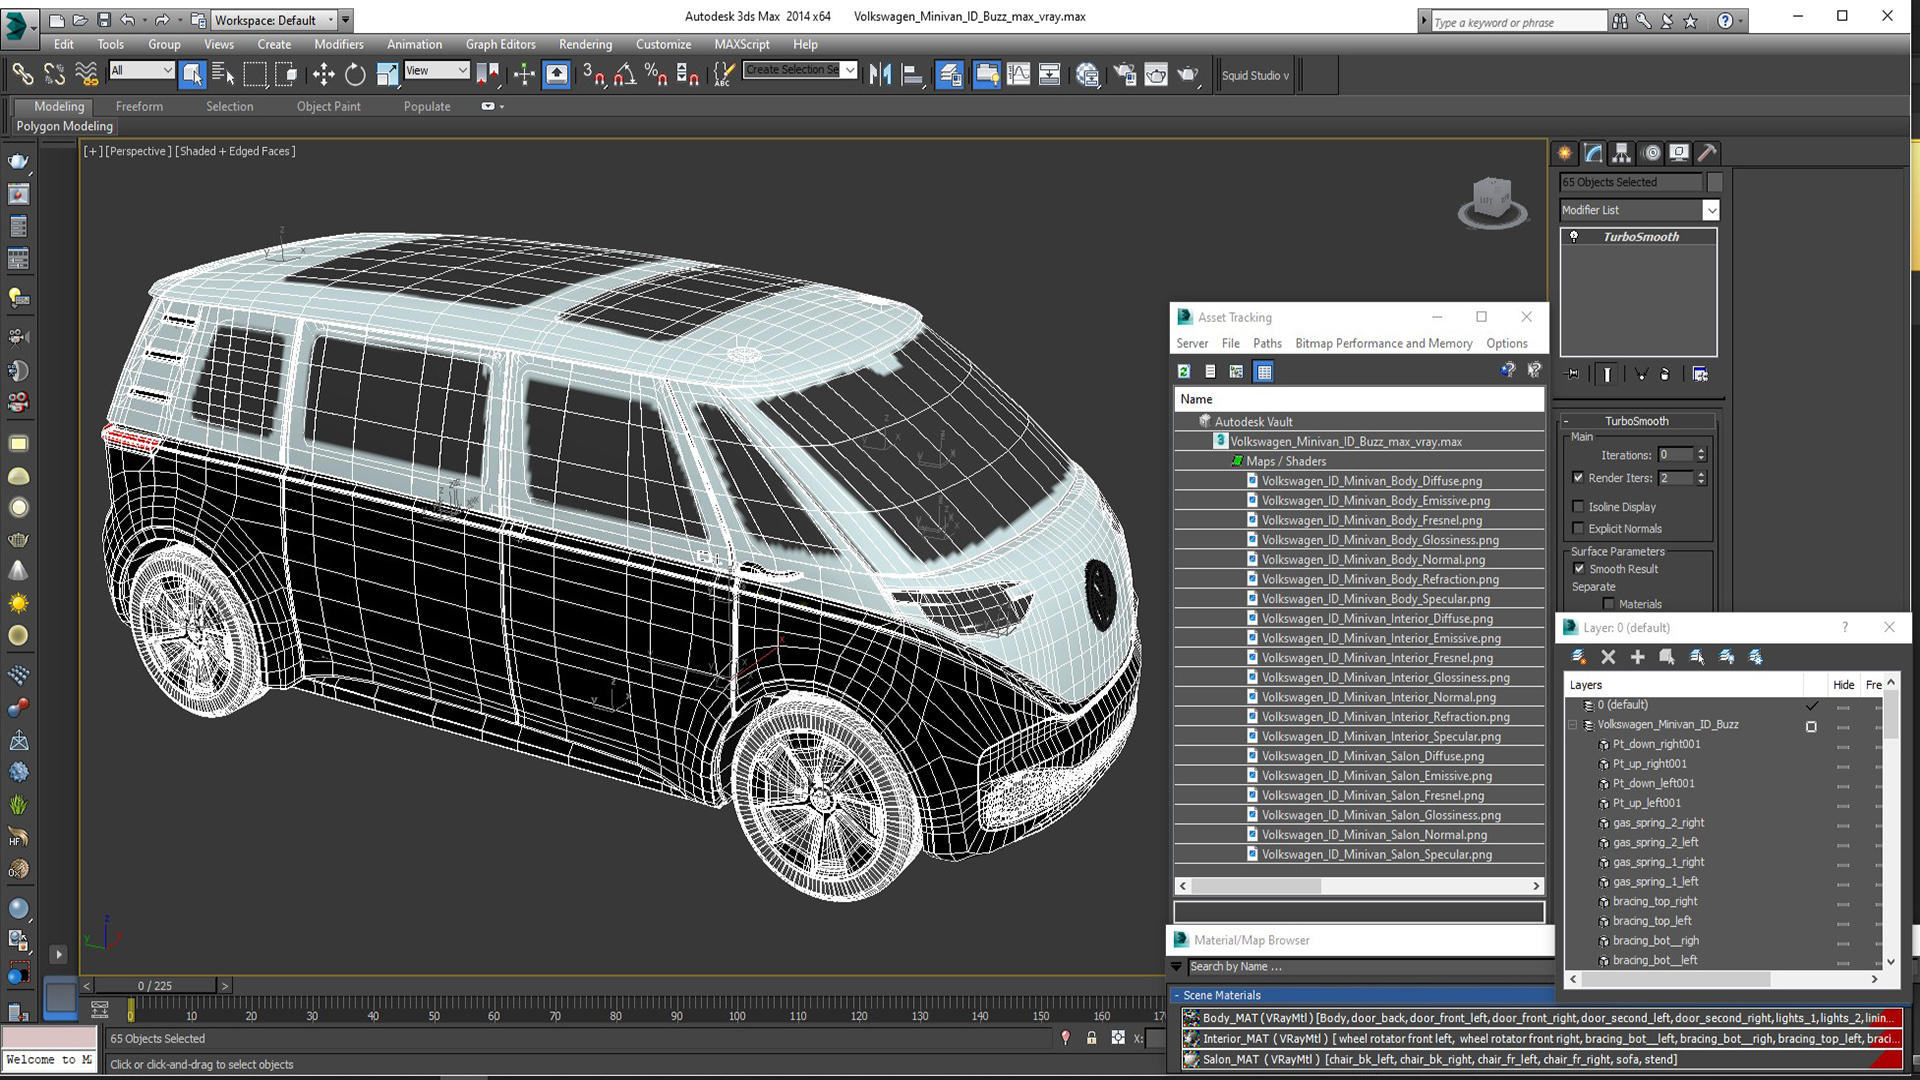Open the Schematic View toolbar button
Screen dimensions: 1920x1080
(1050, 74)
